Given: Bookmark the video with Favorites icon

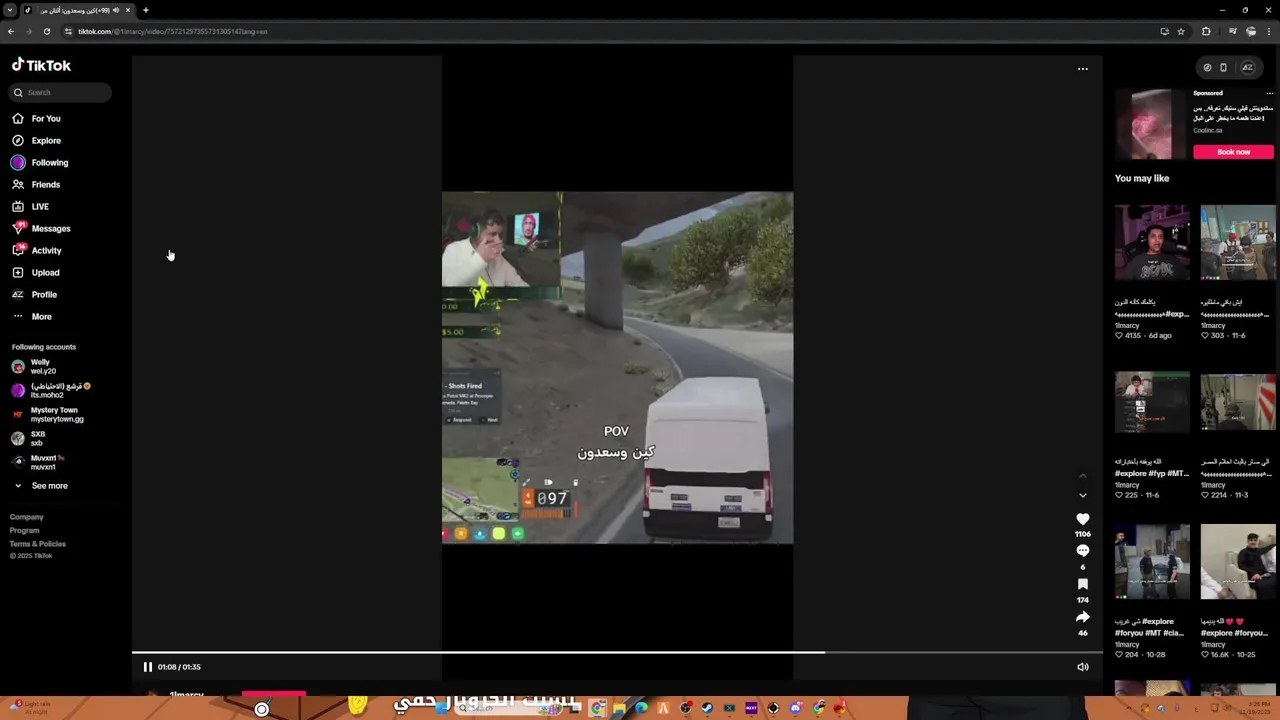Looking at the screenshot, I should click(x=1082, y=584).
